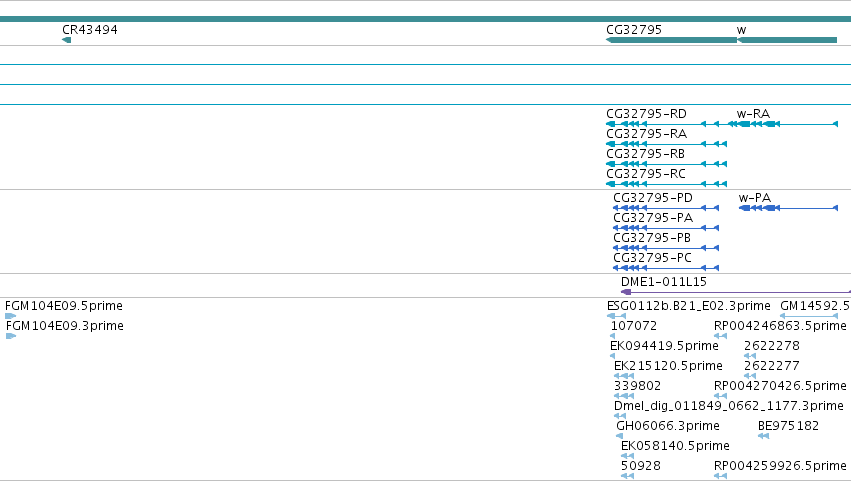
Task: Select the FGM104E09.3prime arrow glyph
Action: point(11,336)
